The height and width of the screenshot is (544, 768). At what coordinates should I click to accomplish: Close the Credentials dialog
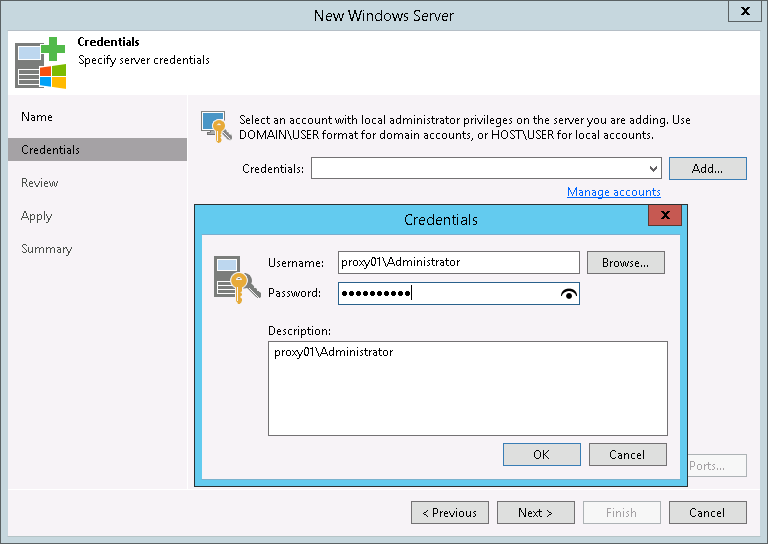point(665,215)
